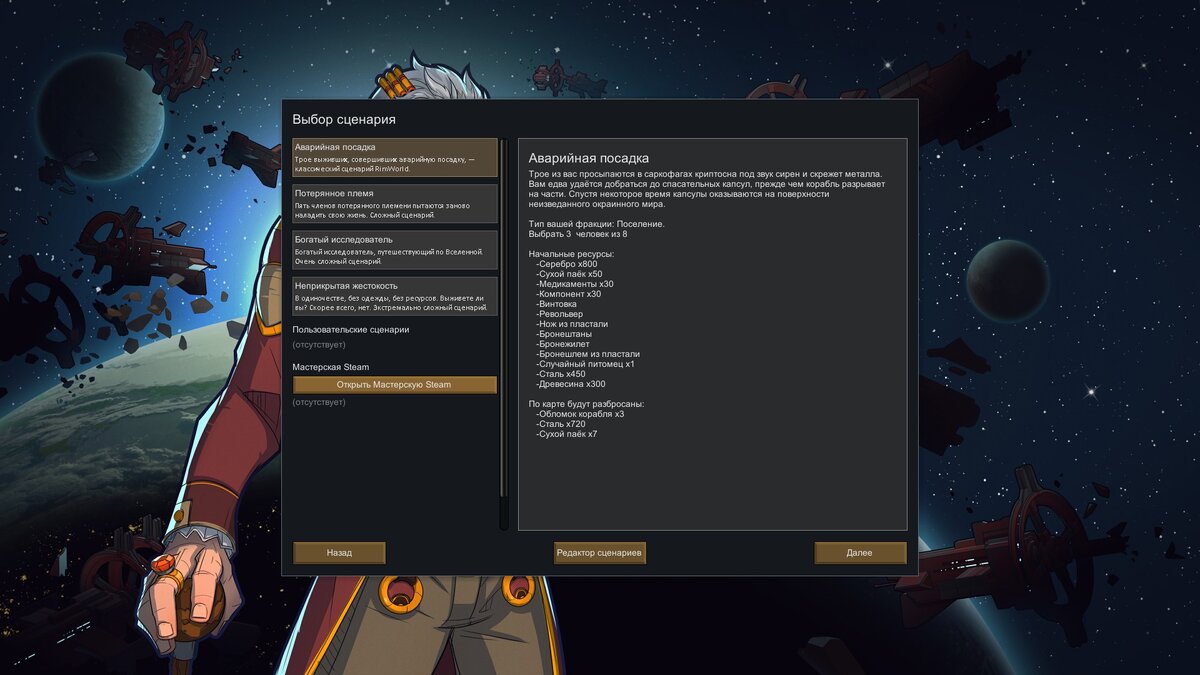The width and height of the screenshot is (1200, 675).
Task: Proceed with the Далее button
Action: click(x=860, y=553)
